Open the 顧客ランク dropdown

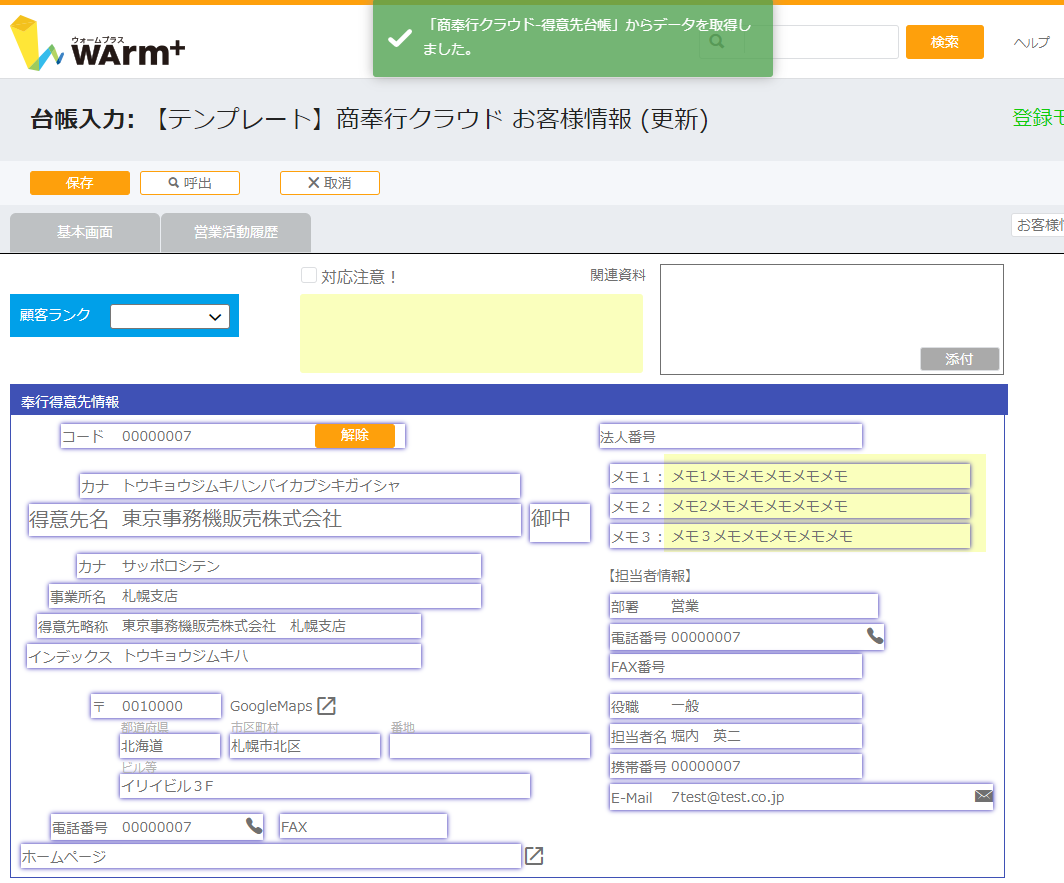coord(170,316)
